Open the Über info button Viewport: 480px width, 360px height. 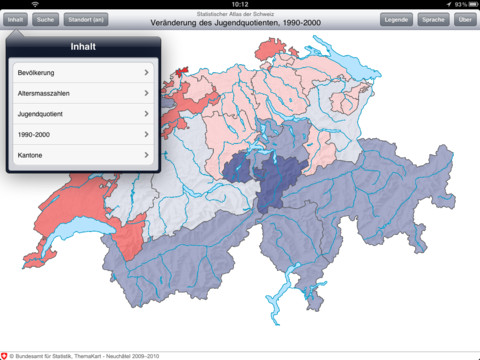pos(465,20)
